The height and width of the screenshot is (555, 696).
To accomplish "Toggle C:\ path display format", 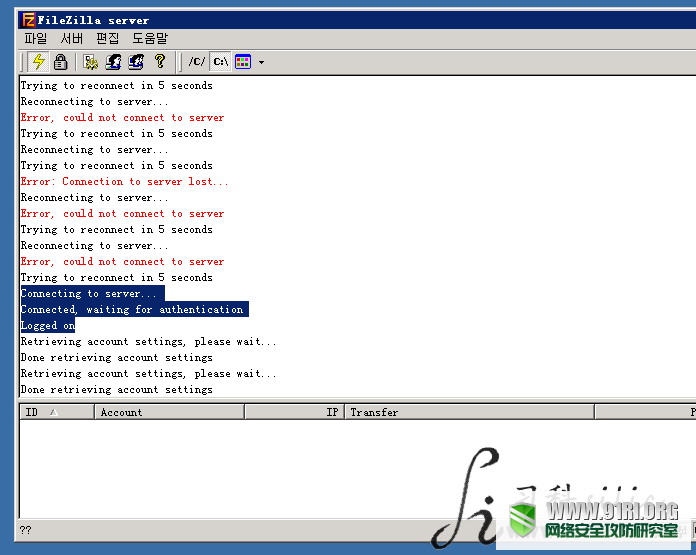I will click(220, 61).
